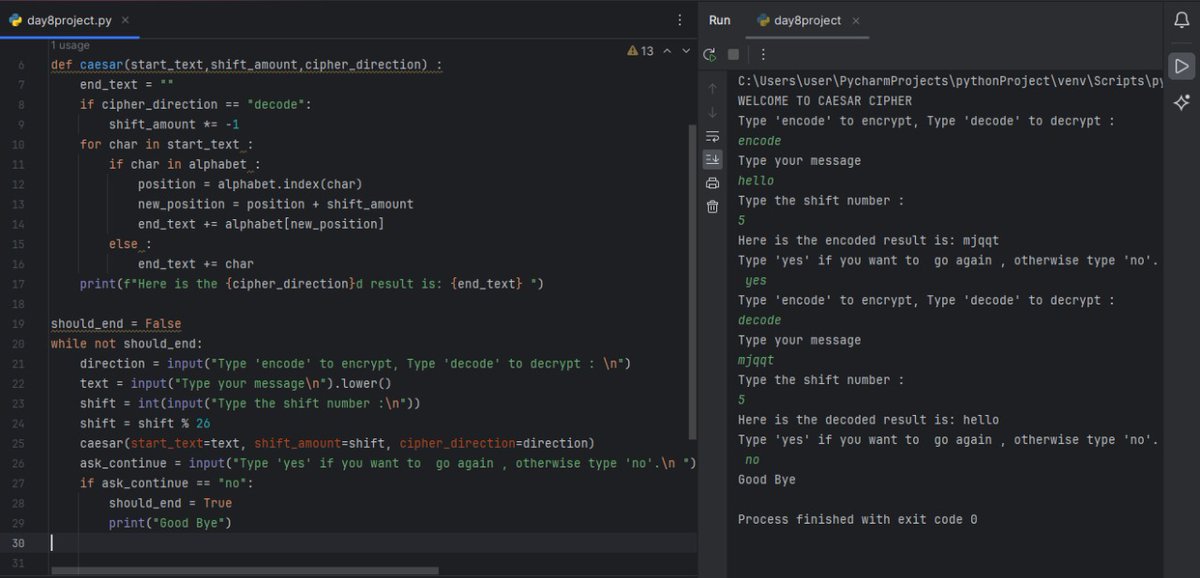Click the editor horizontal scrollbar
Image resolution: width=1200 pixels, height=578 pixels.
[x=245, y=571]
